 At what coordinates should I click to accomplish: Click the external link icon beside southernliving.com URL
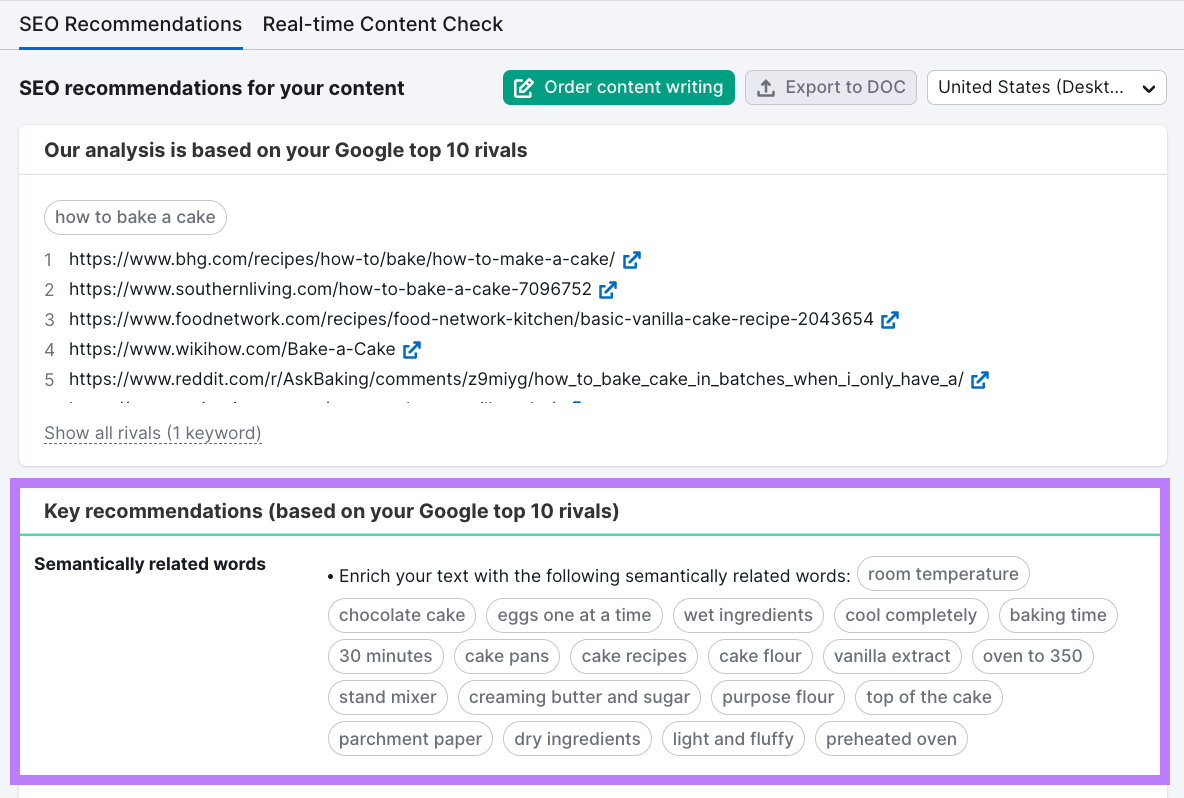tap(607, 289)
